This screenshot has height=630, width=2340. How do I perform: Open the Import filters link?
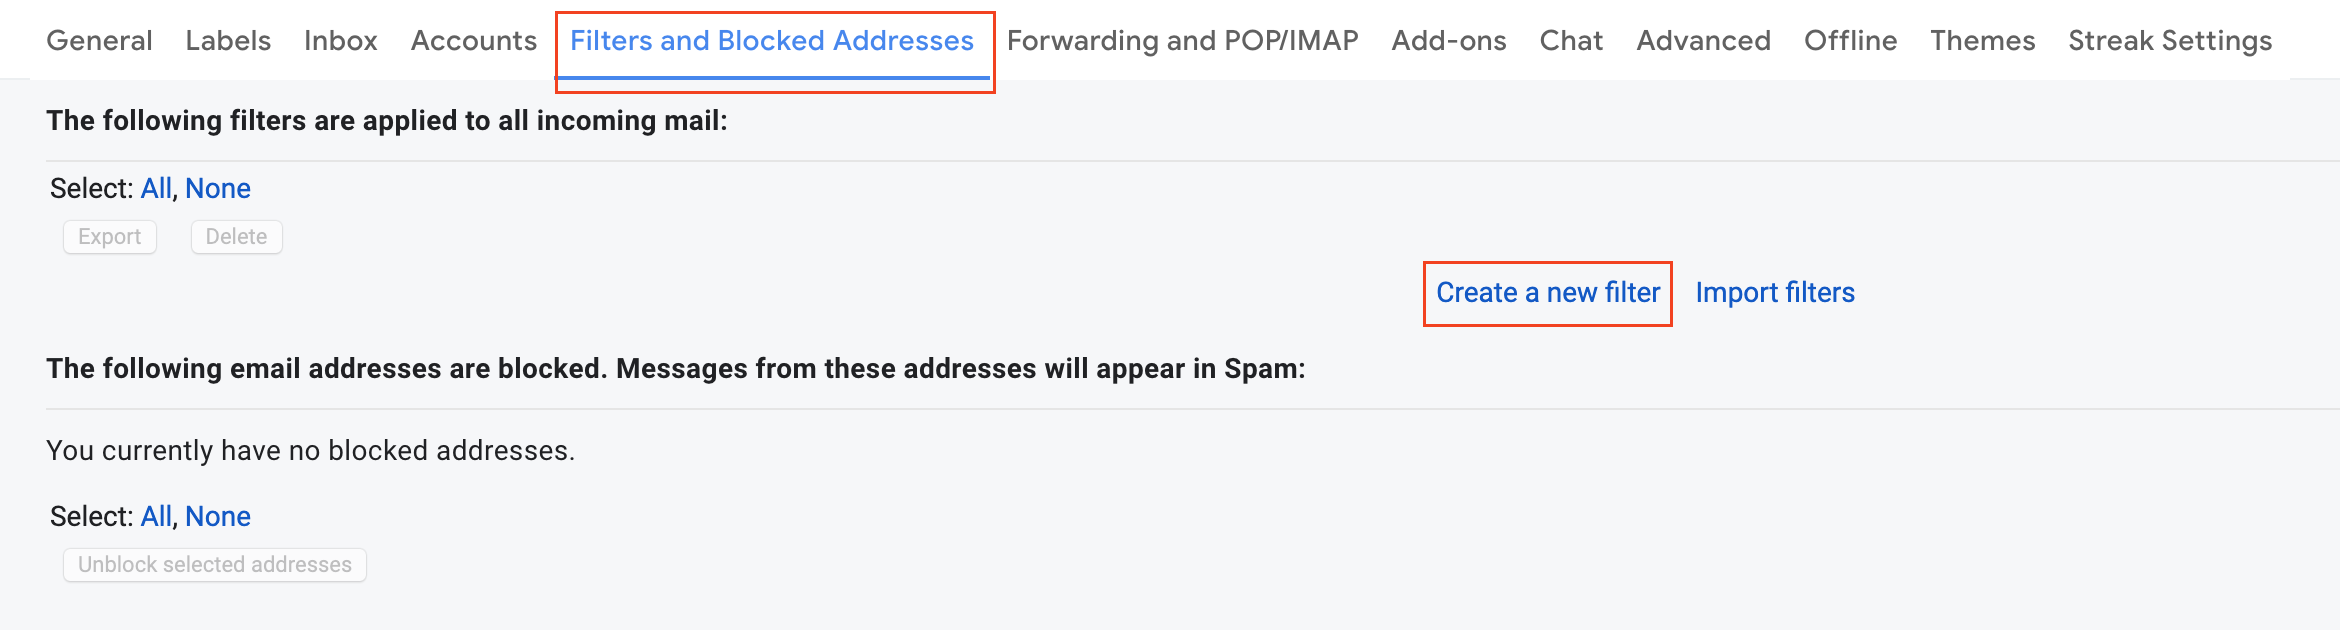point(1775,293)
